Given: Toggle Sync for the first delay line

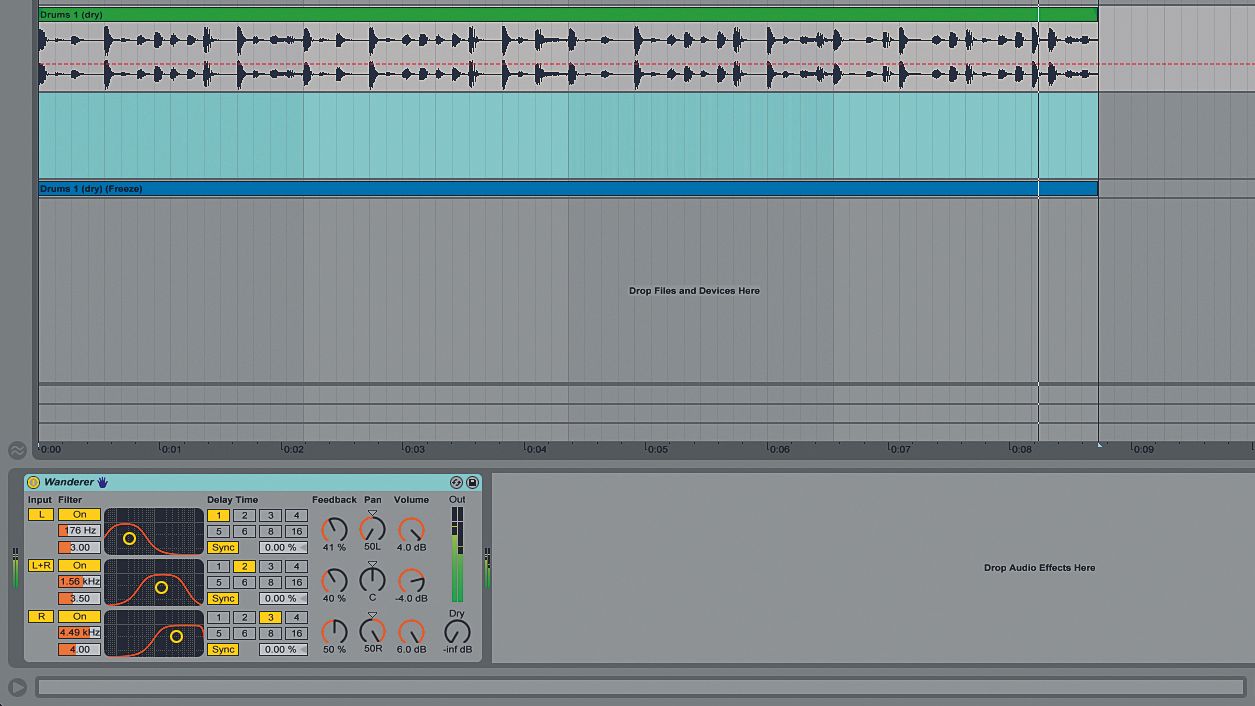Looking at the screenshot, I should pos(223,548).
